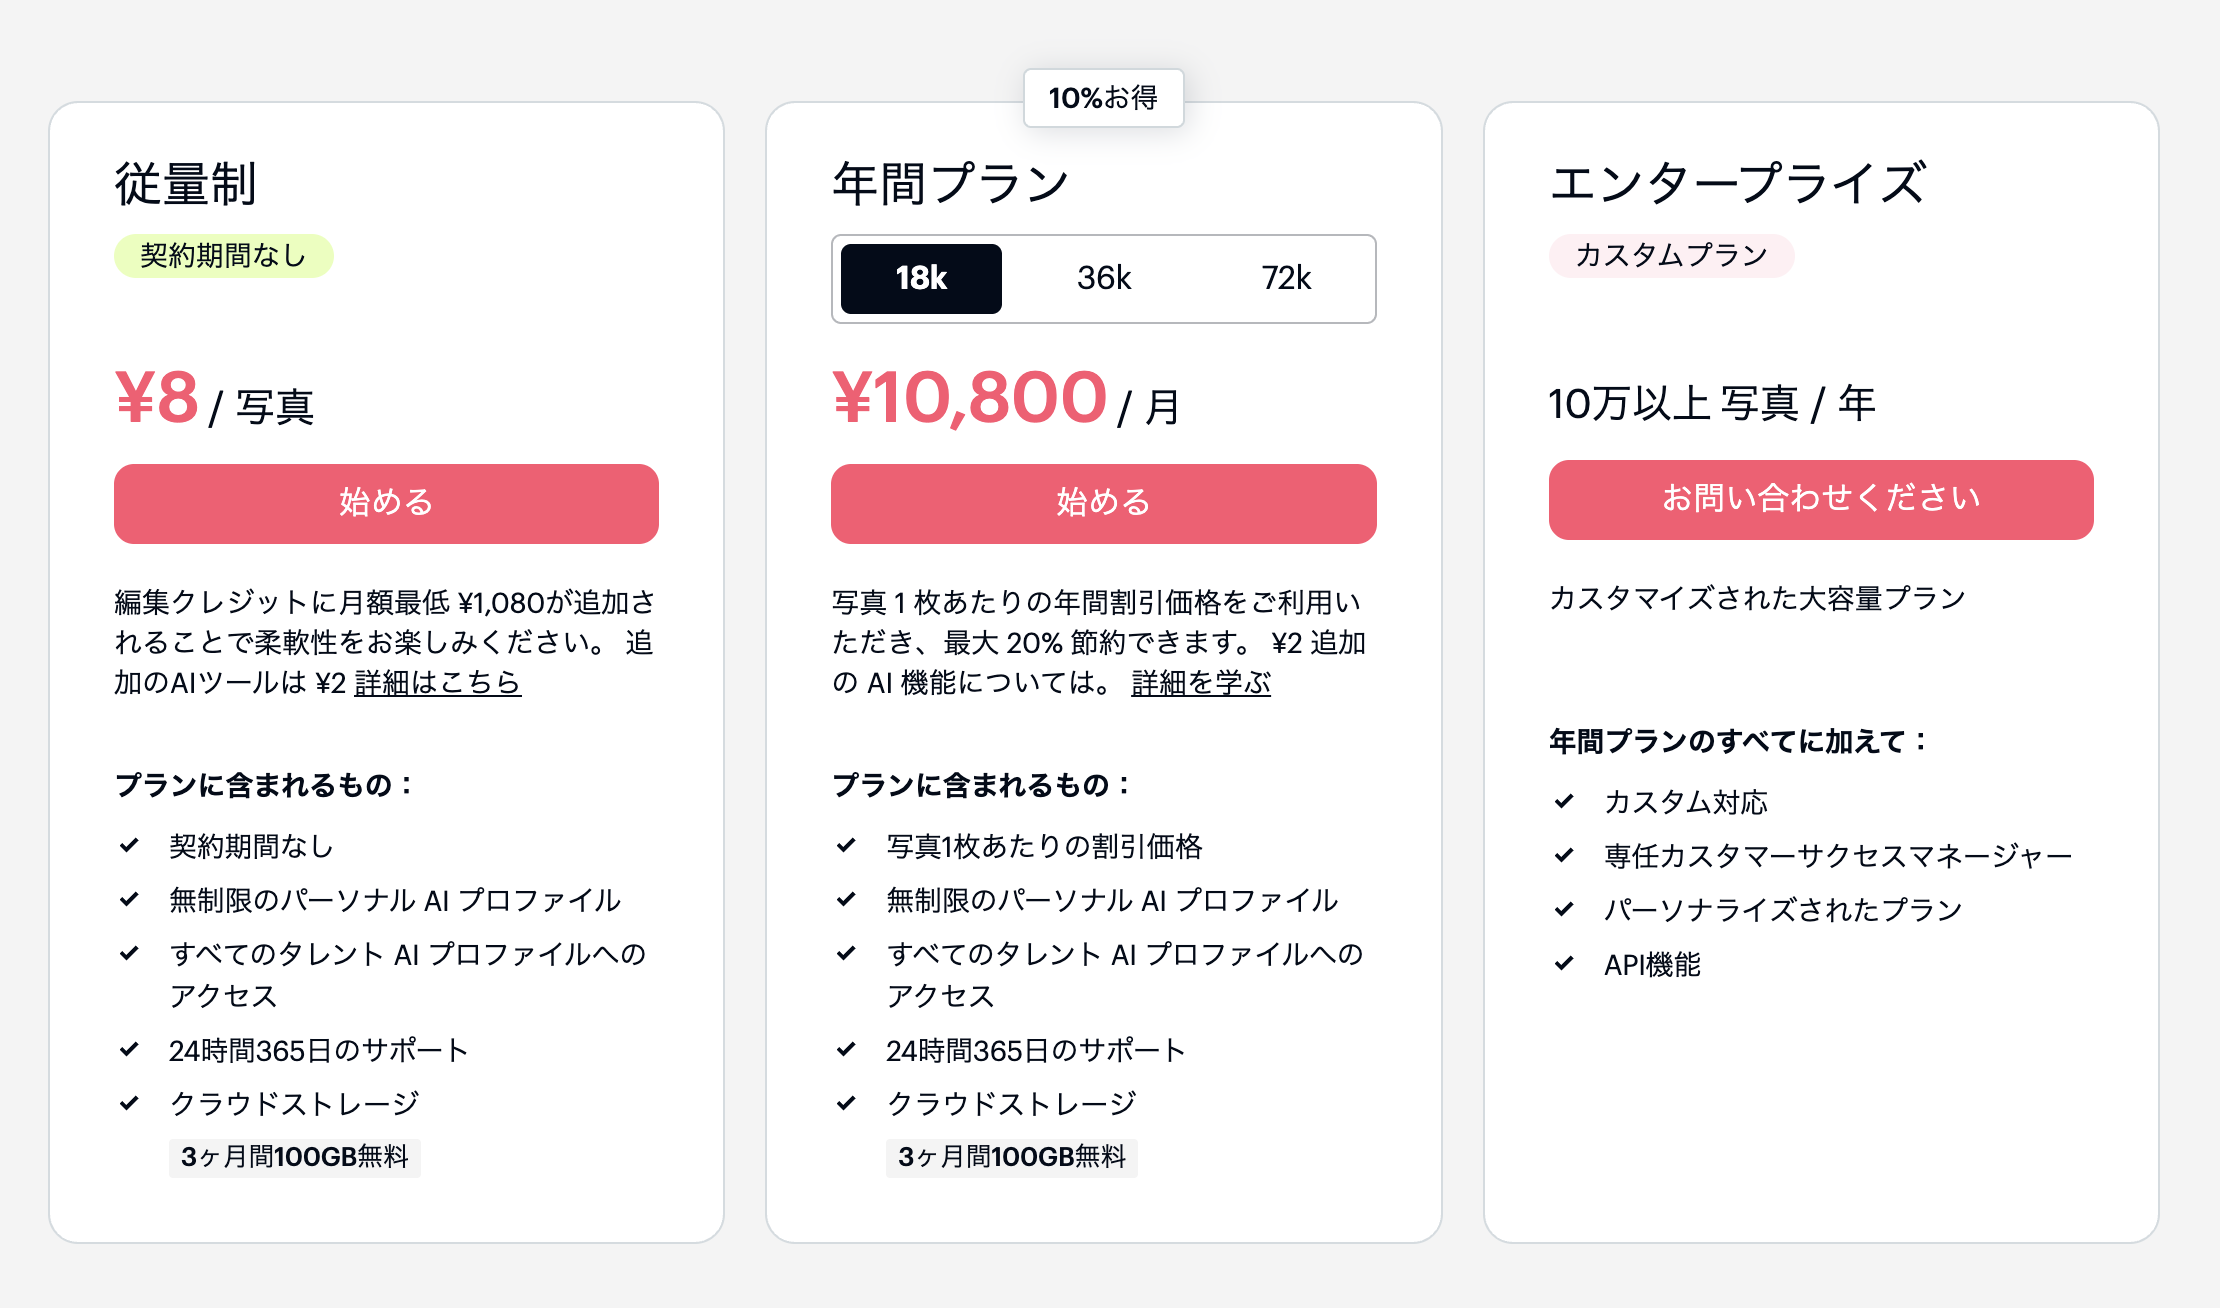Click the checkmark beside API機能
The image size is (2220, 1308).
click(1564, 964)
